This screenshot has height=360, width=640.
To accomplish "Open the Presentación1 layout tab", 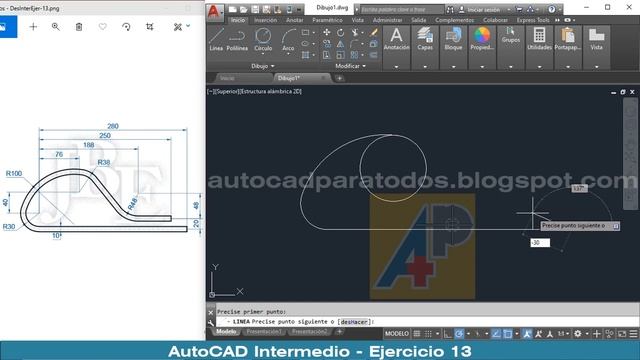I will coord(264,332).
